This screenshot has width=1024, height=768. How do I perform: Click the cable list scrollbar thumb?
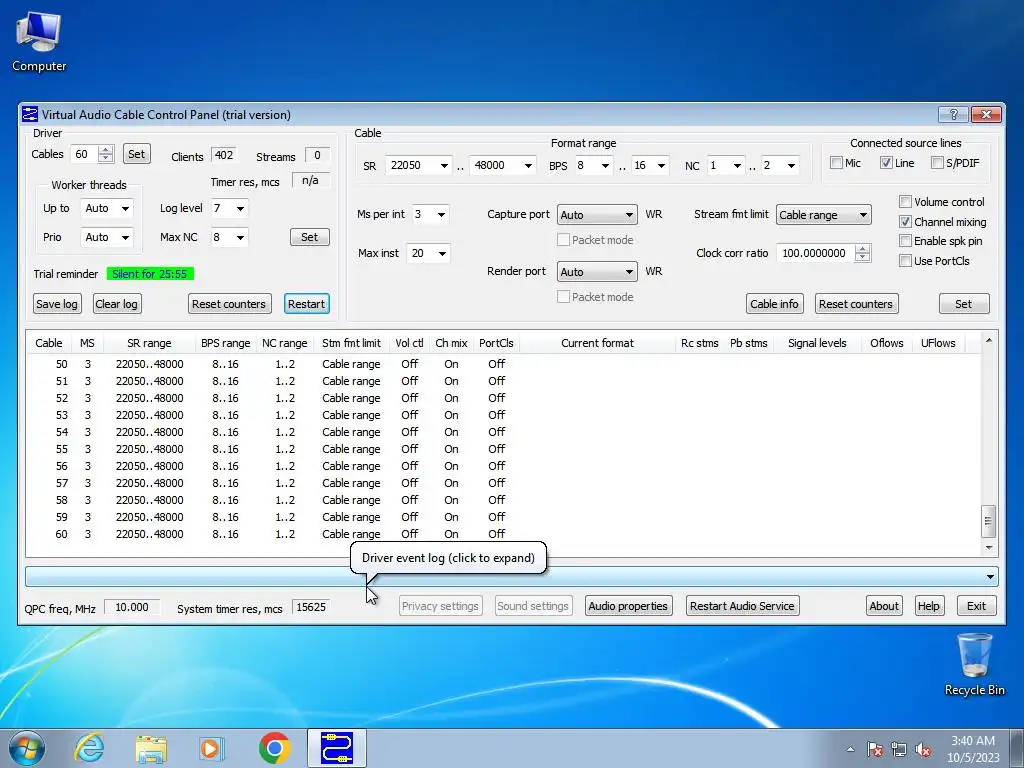987,520
